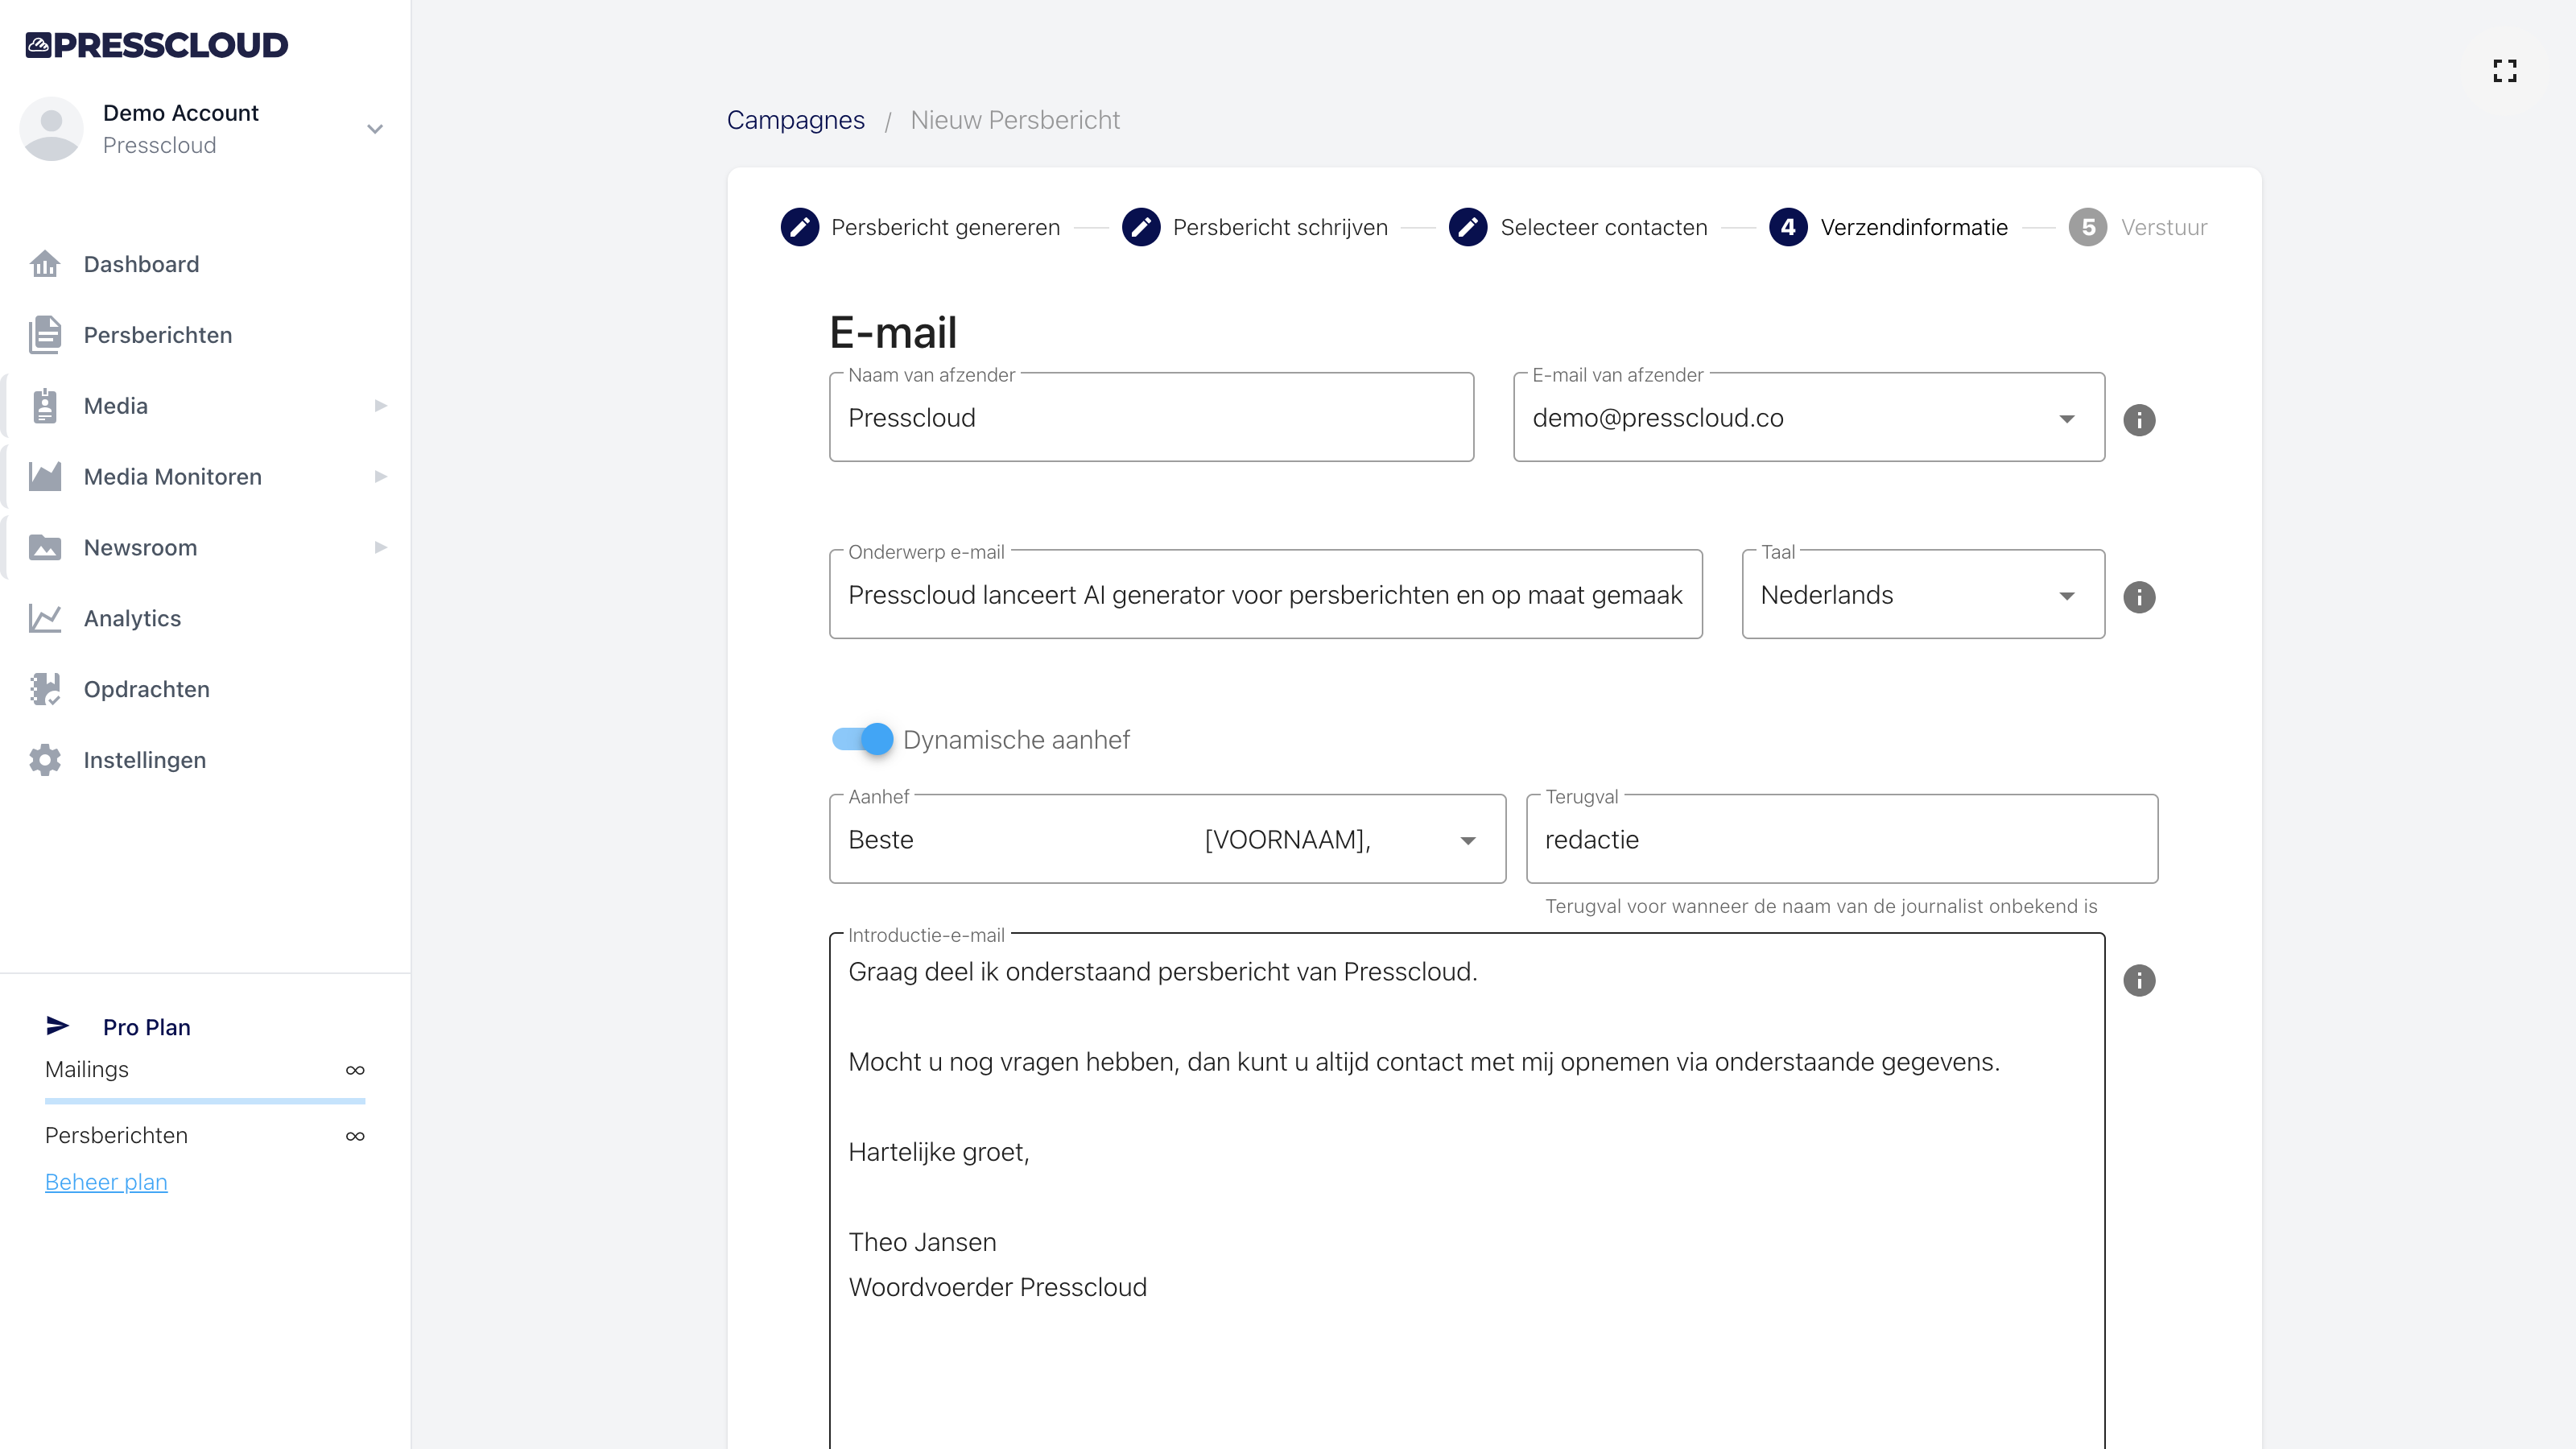The width and height of the screenshot is (2576, 1449).
Task: Open Dashboard via its sidebar icon
Action: (x=45, y=264)
